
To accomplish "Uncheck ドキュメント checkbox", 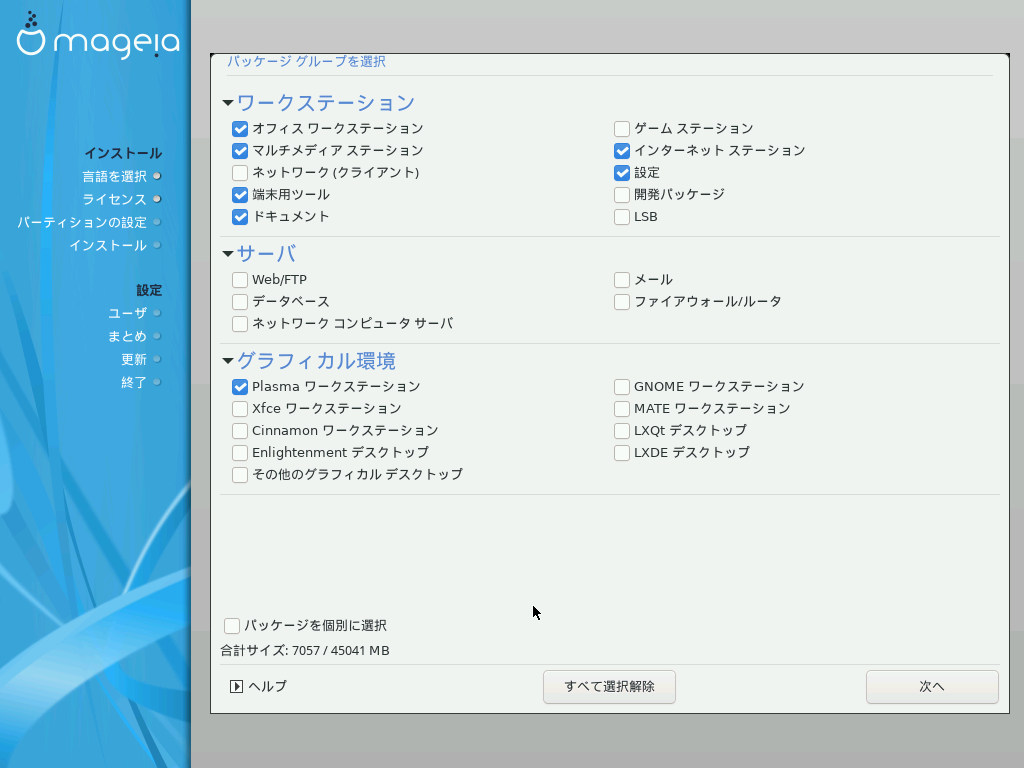I will [x=240, y=217].
